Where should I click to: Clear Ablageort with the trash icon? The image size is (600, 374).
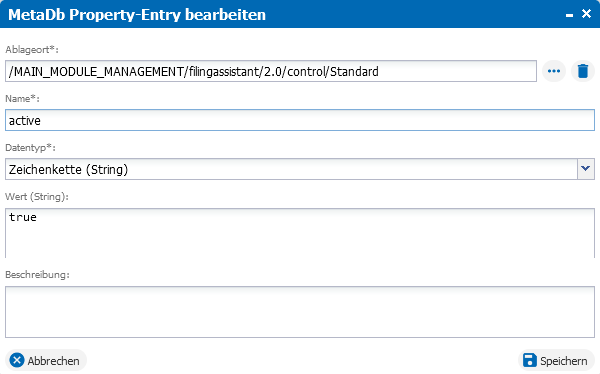point(583,71)
